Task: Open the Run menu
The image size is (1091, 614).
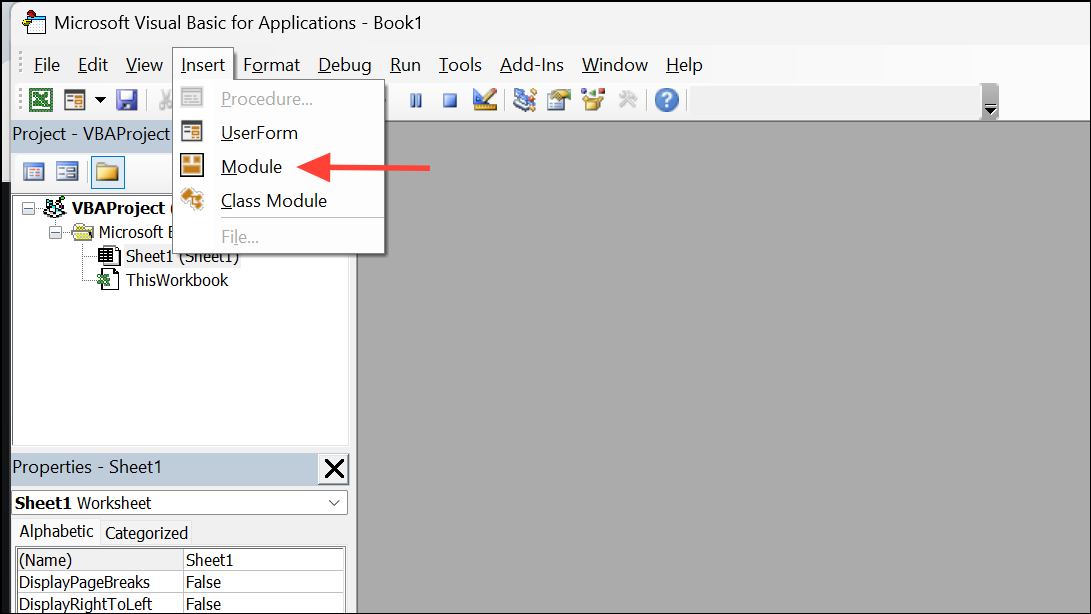Action: coord(405,65)
